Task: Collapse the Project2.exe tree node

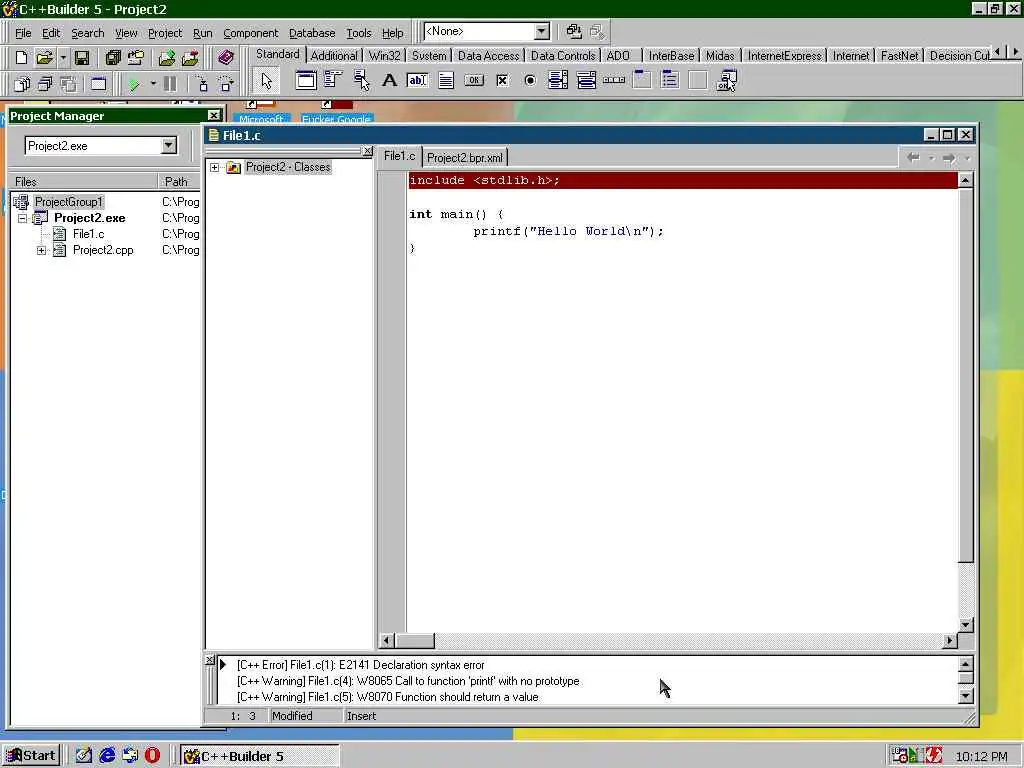Action: (x=22, y=218)
